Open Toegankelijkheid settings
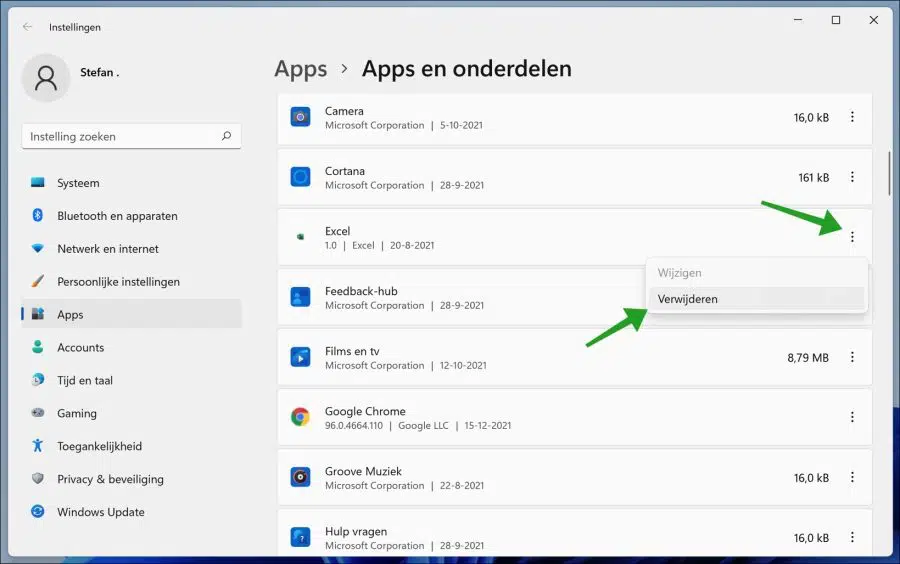Image resolution: width=900 pixels, height=564 pixels. pyautogui.click(x=131, y=446)
